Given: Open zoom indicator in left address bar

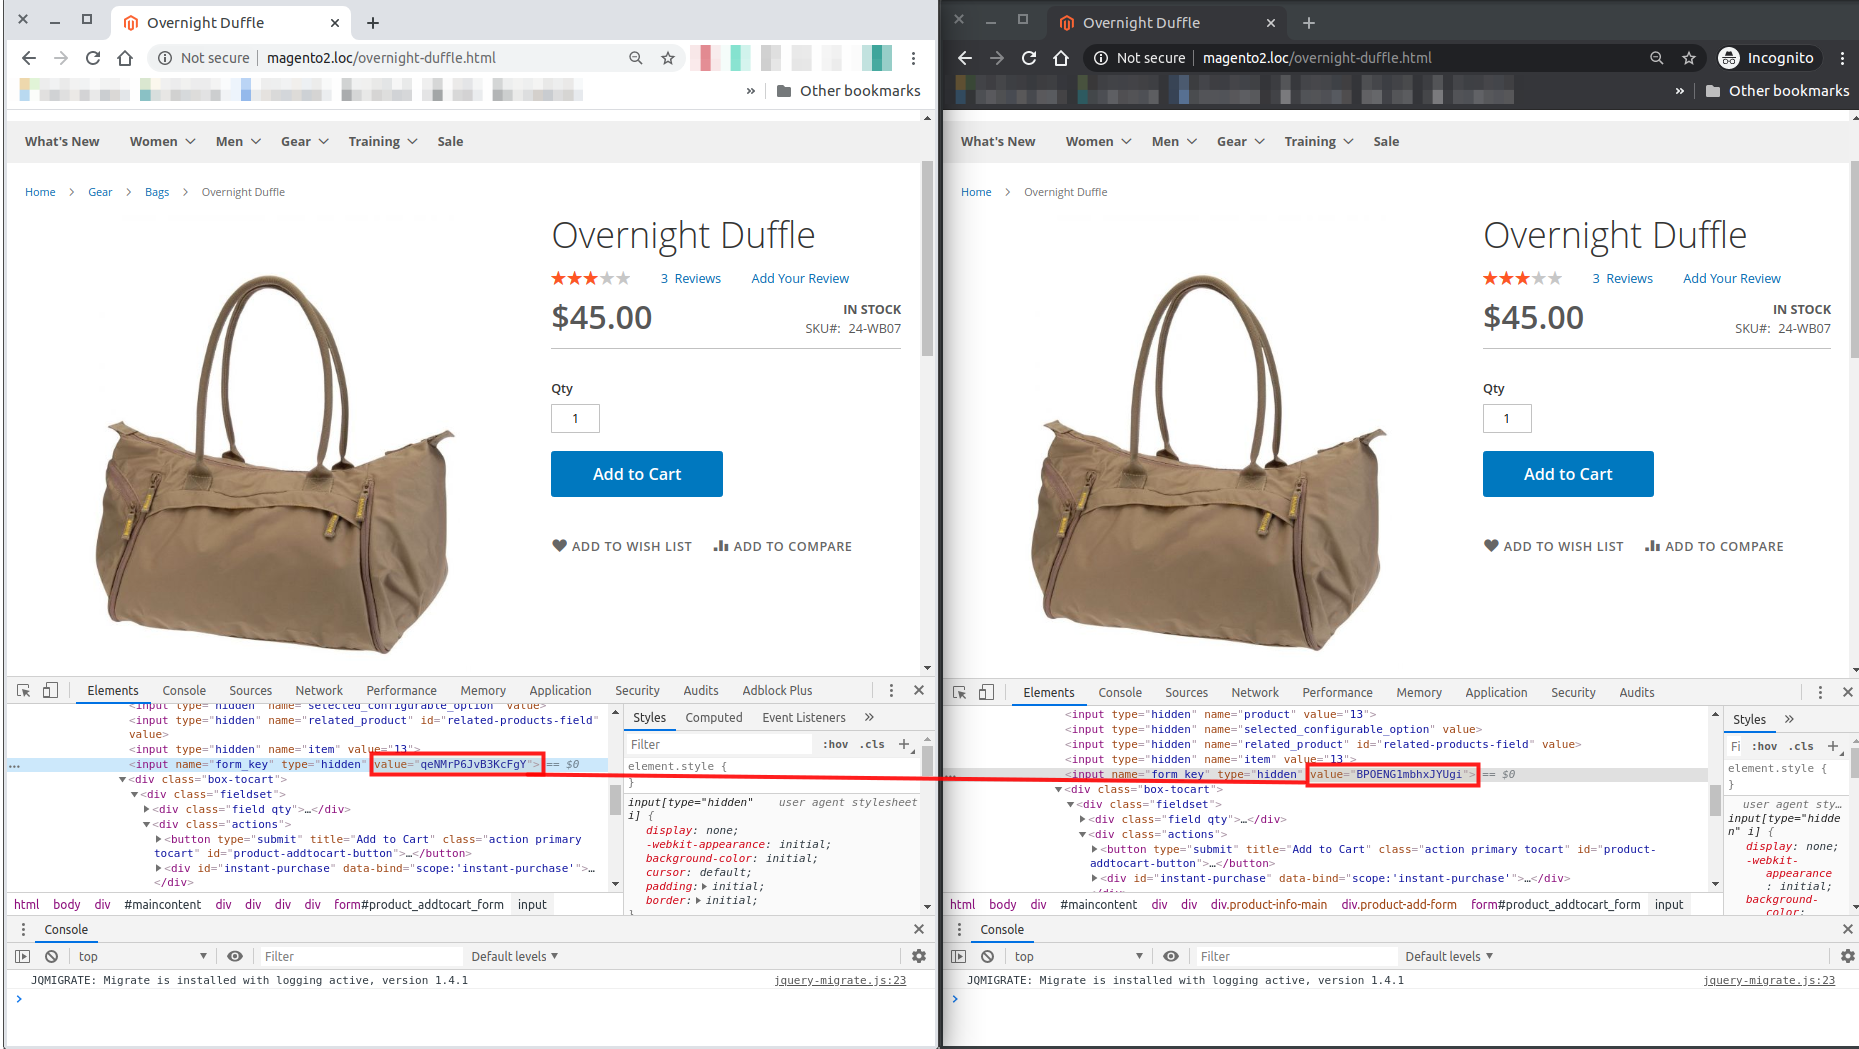Looking at the screenshot, I should coord(636,58).
